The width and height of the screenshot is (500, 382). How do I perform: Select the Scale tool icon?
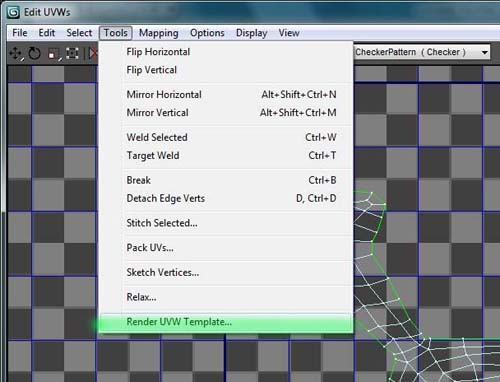click(53, 54)
